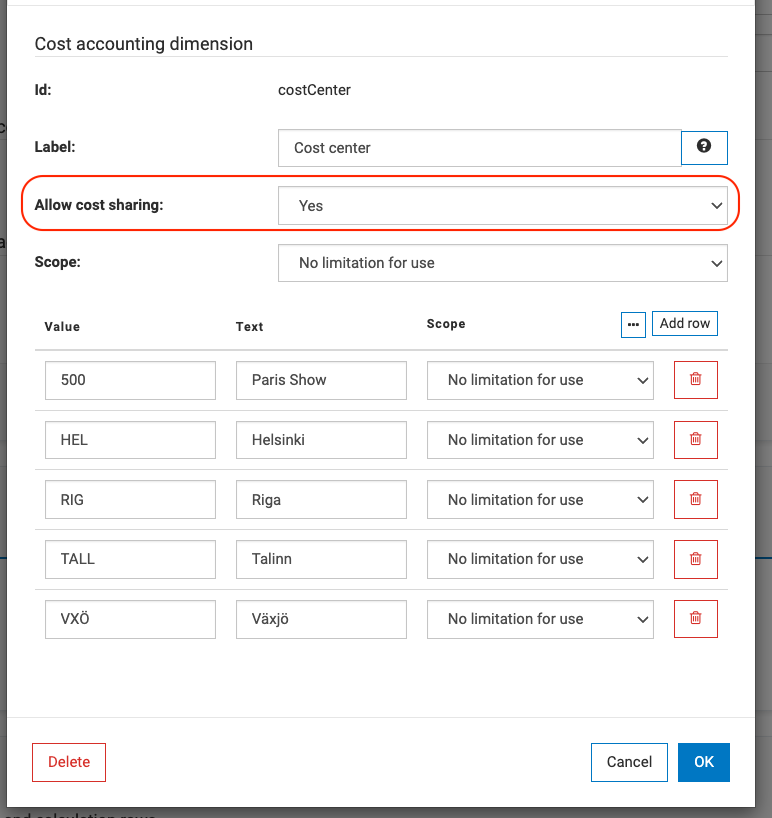Open Scope dropdown for Paris Show row

pos(540,380)
